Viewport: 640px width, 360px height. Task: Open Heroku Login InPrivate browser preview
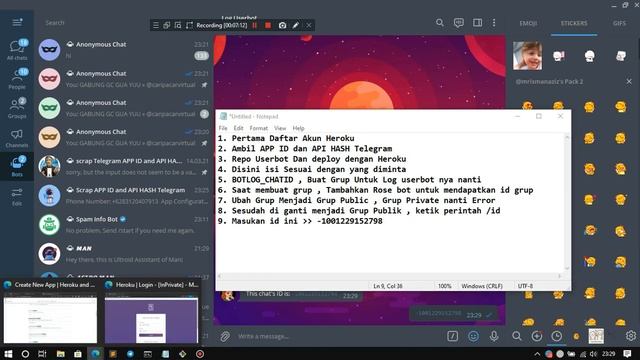point(151,313)
